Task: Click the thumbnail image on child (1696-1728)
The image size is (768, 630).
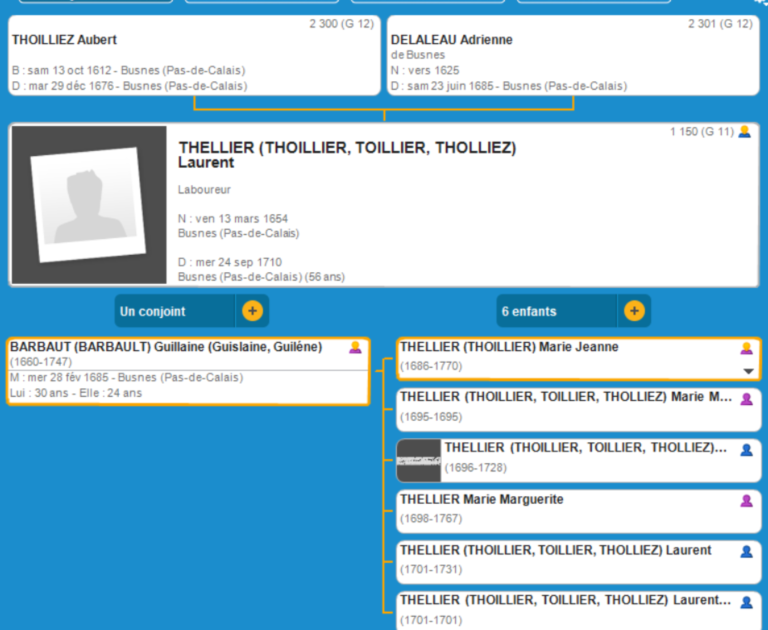Action: click(419, 460)
